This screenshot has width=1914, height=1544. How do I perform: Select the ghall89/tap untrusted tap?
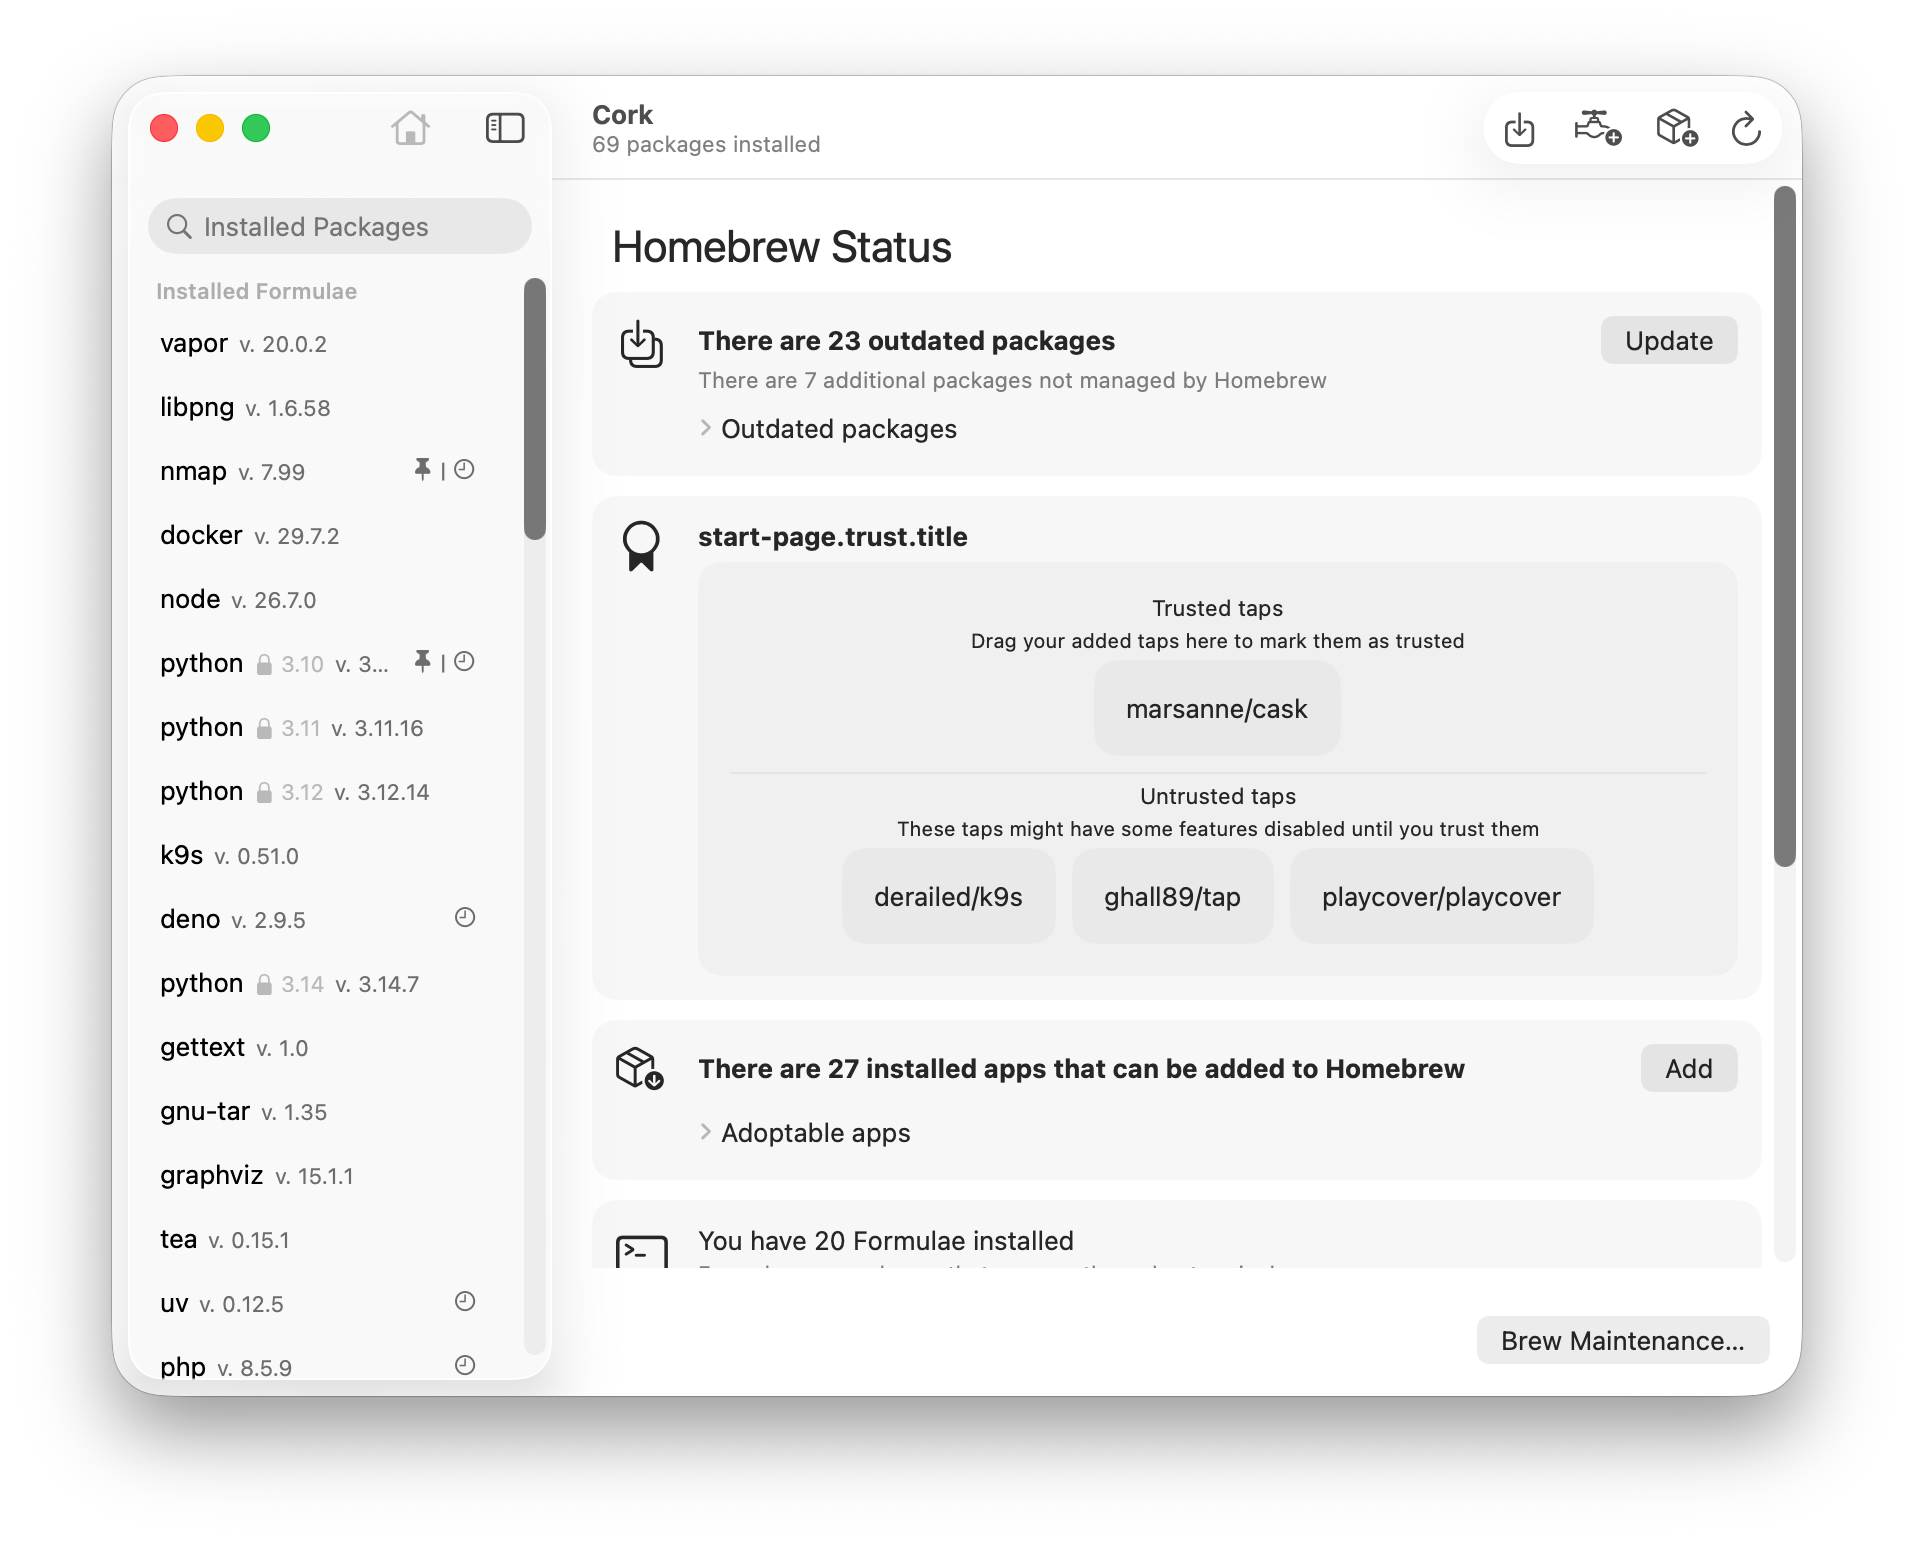point(1172,897)
